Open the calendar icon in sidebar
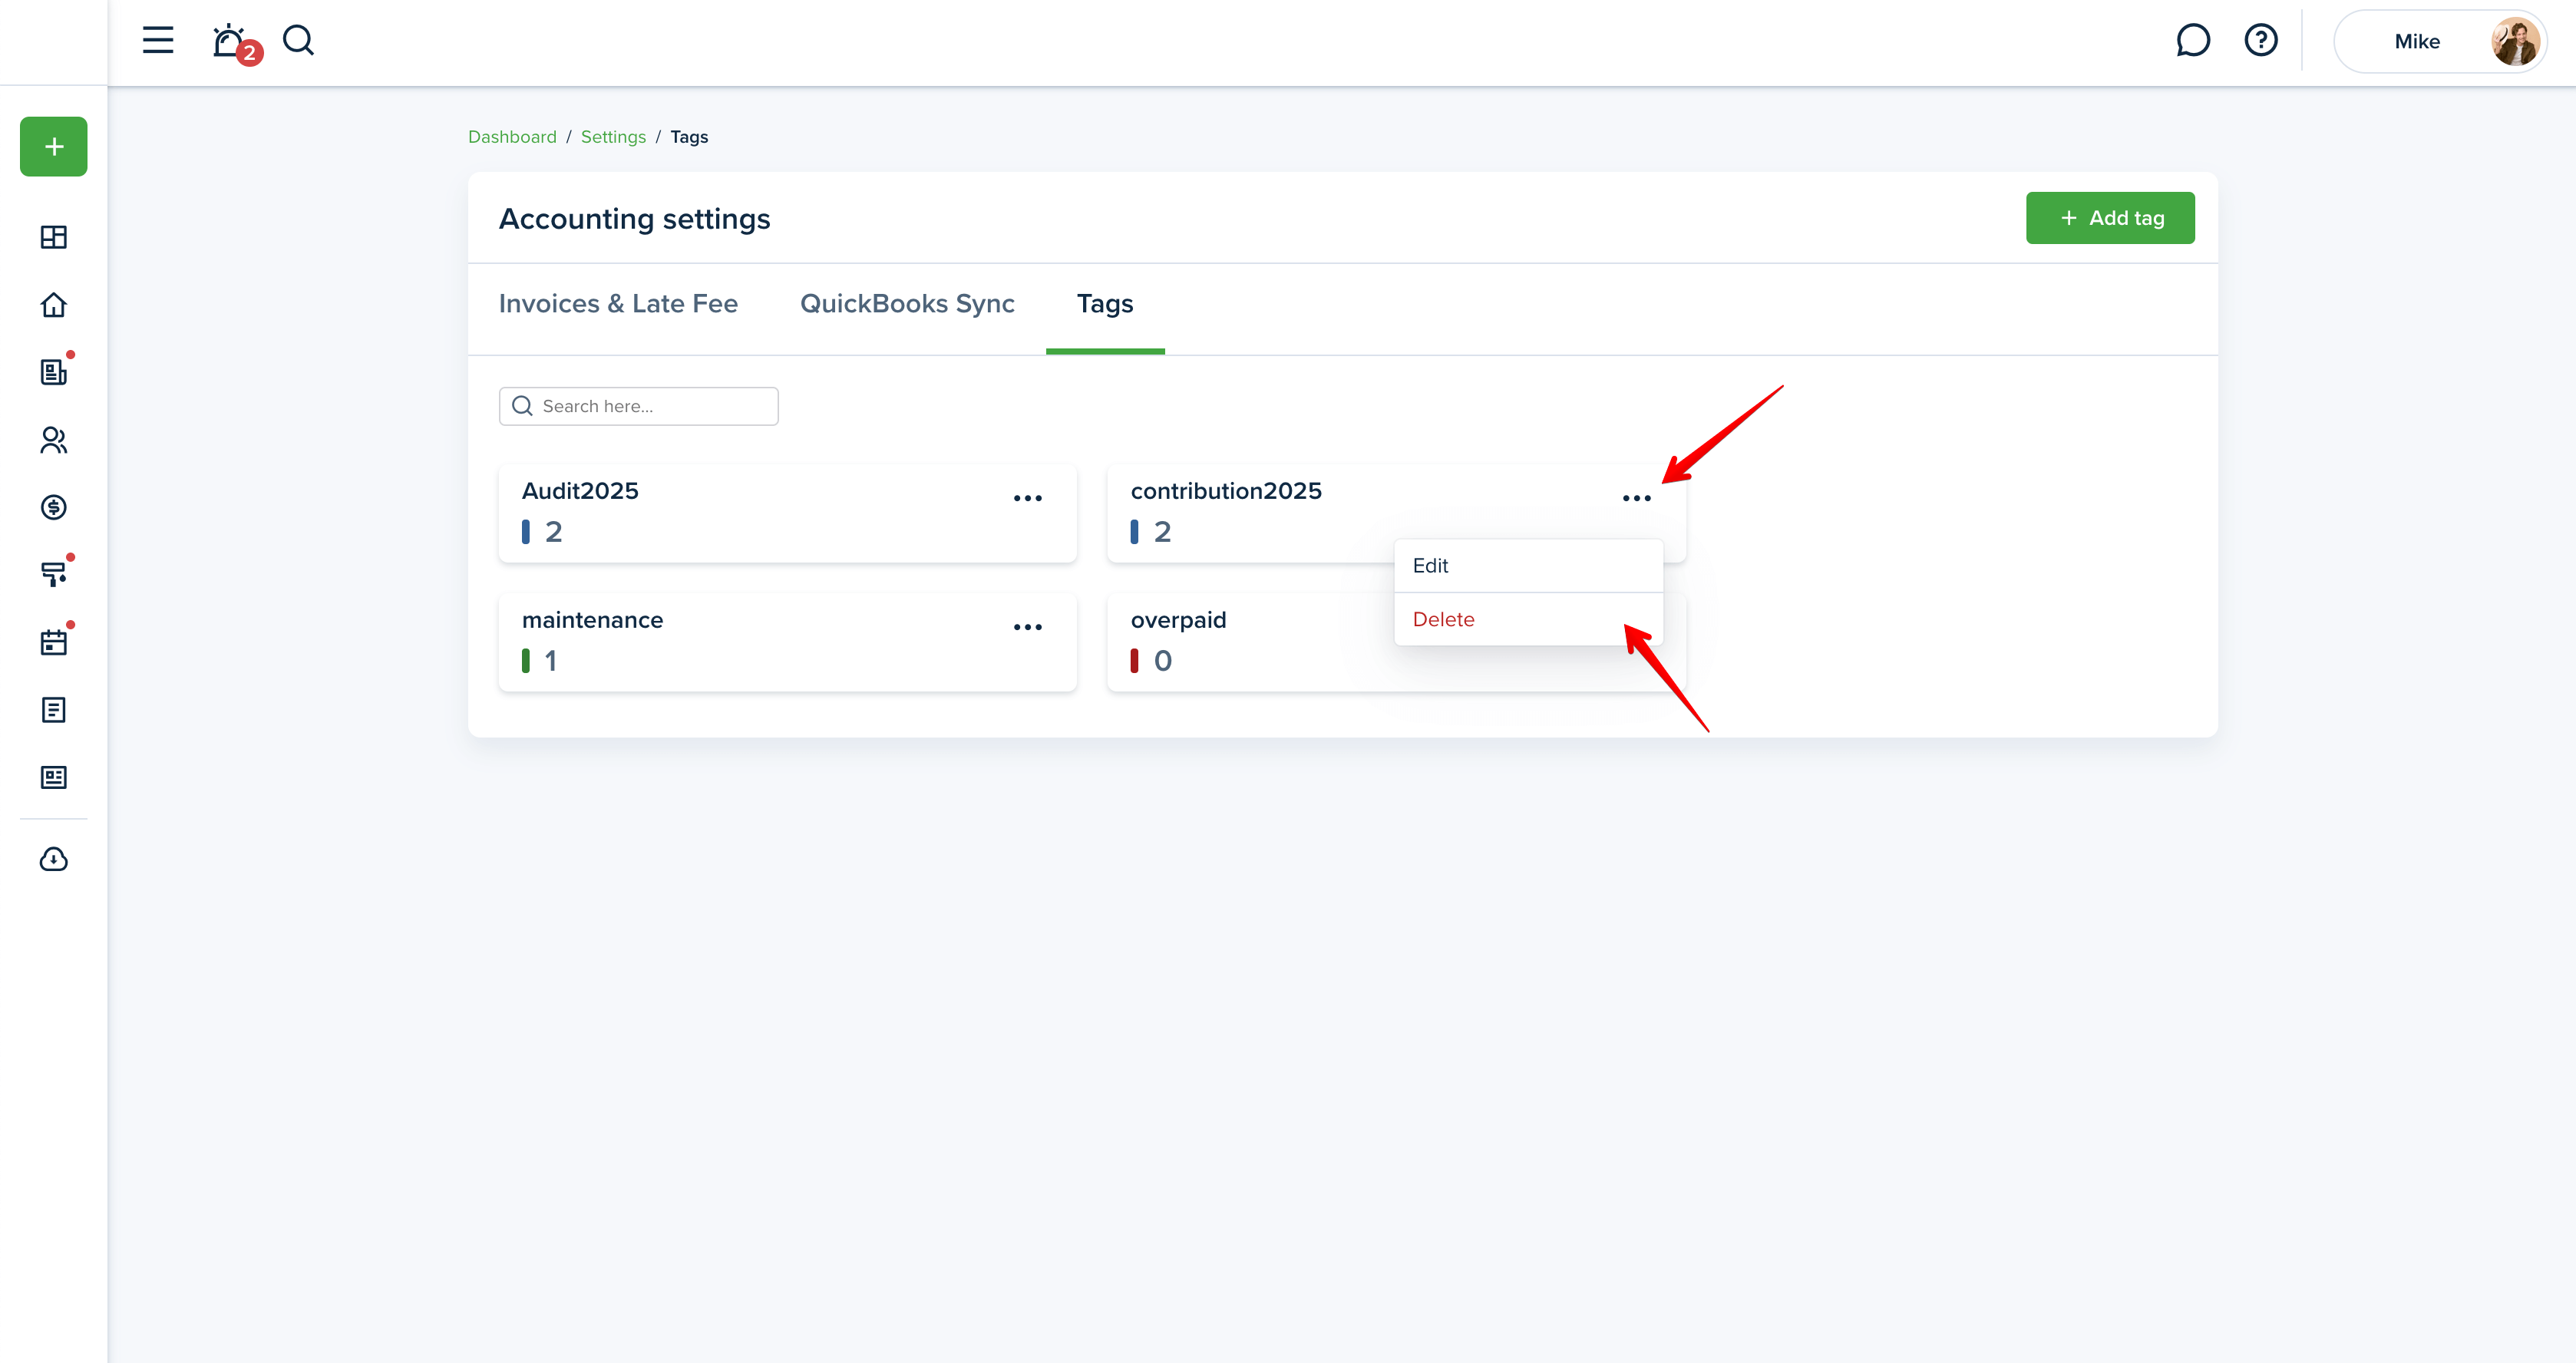This screenshot has height=1363, width=2576. point(54,641)
